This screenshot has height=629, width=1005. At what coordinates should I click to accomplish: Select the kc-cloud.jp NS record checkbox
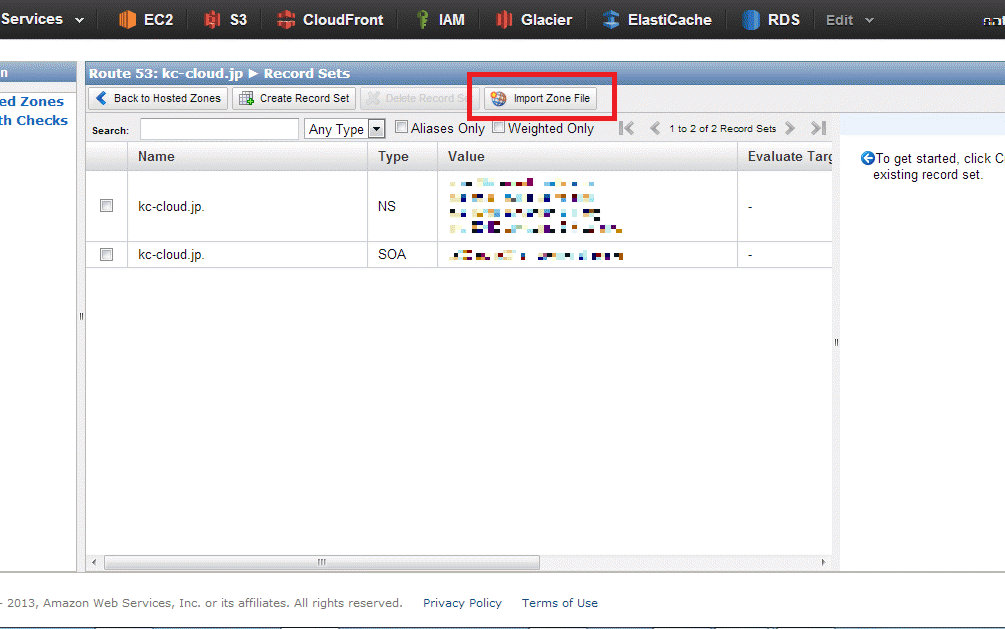[x=106, y=206]
